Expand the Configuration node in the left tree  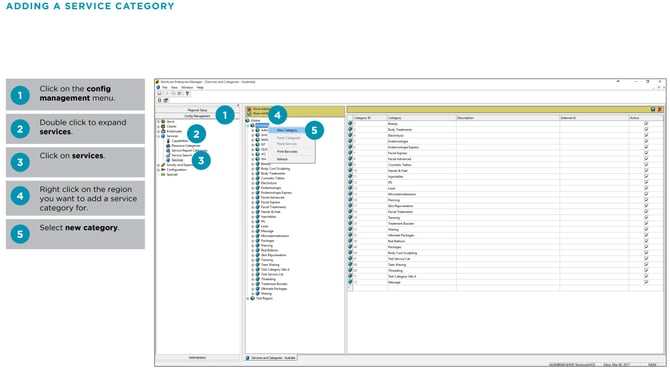coord(159,170)
